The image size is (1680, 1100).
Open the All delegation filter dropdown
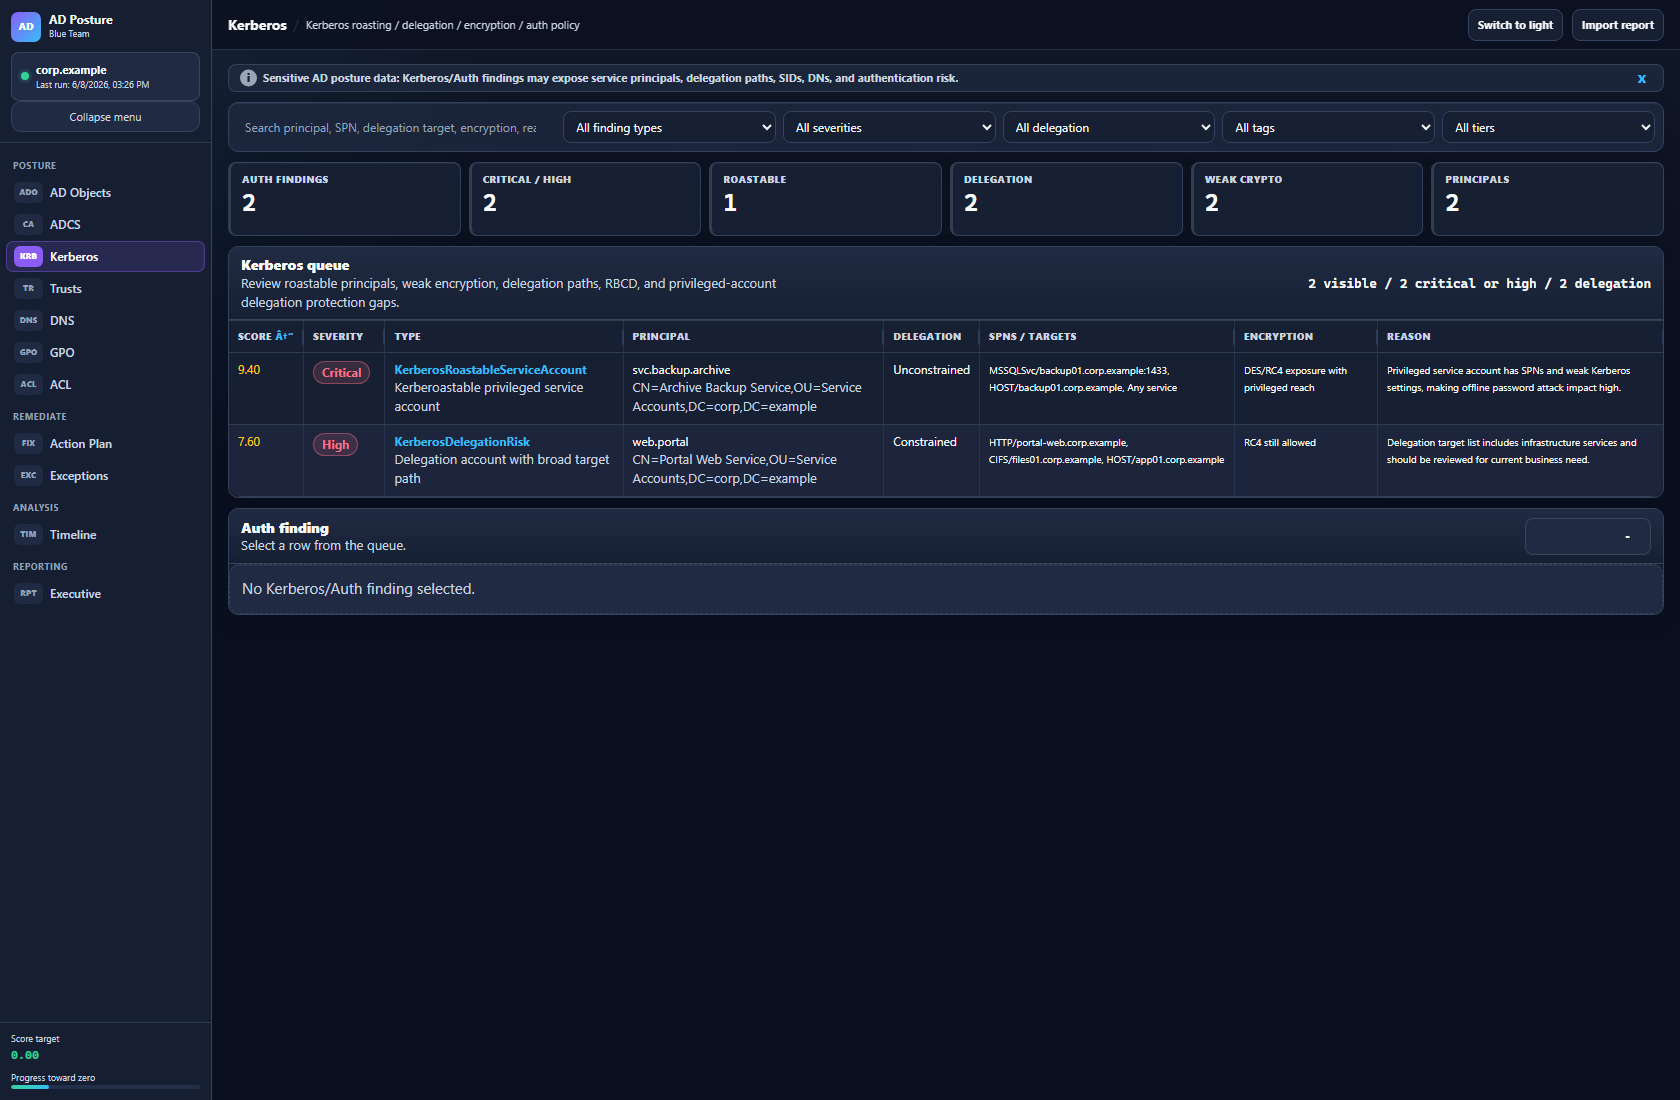(x=1109, y=128)
